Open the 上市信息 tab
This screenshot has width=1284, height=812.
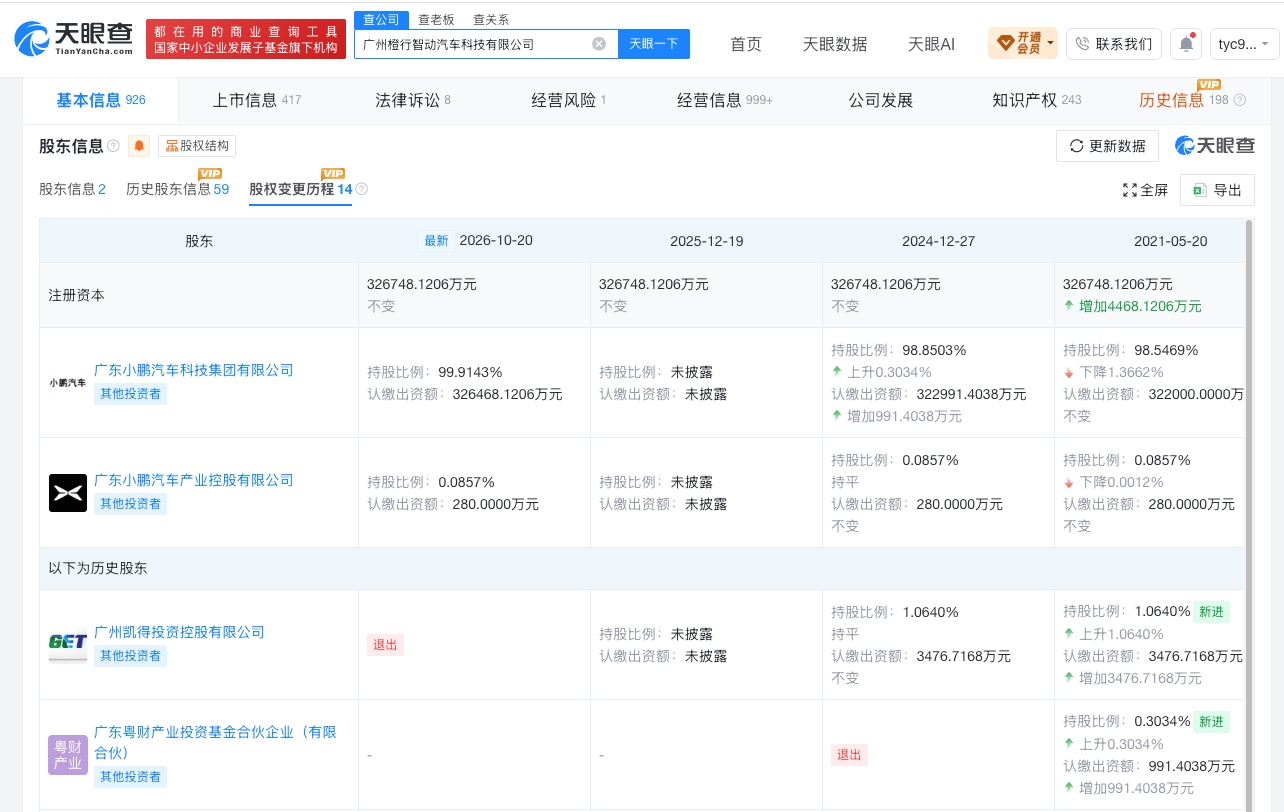click(x=257, y=100)
